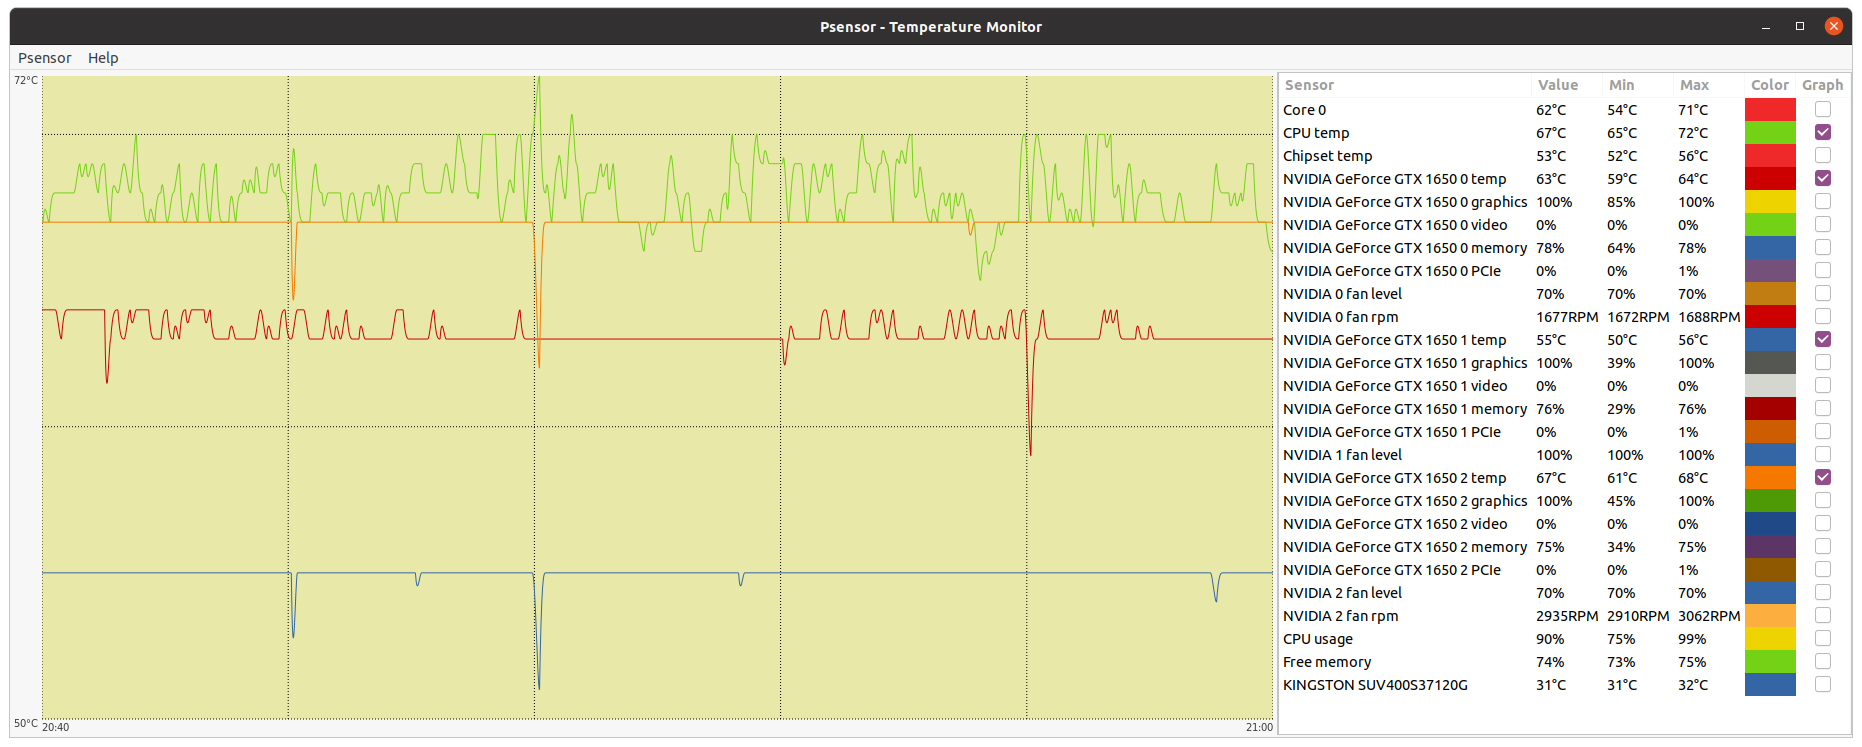Viewport: 1862px width, 747px height.
Task: Open the Help menu
Action: [x=103, y=58]
